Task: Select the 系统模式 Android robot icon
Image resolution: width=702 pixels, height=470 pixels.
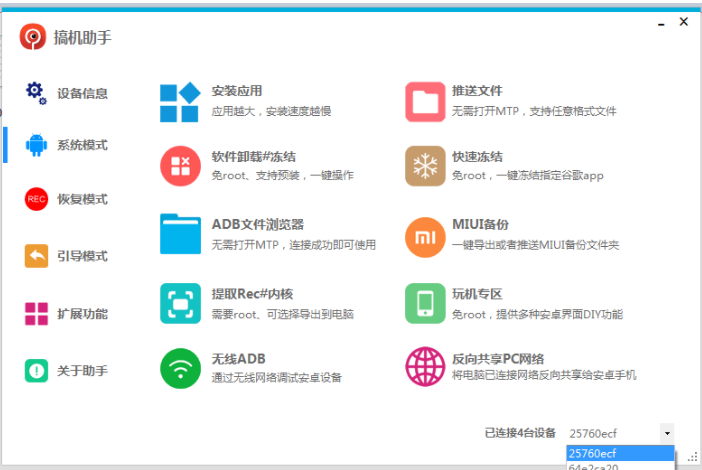Action: [x=36, y=145]
